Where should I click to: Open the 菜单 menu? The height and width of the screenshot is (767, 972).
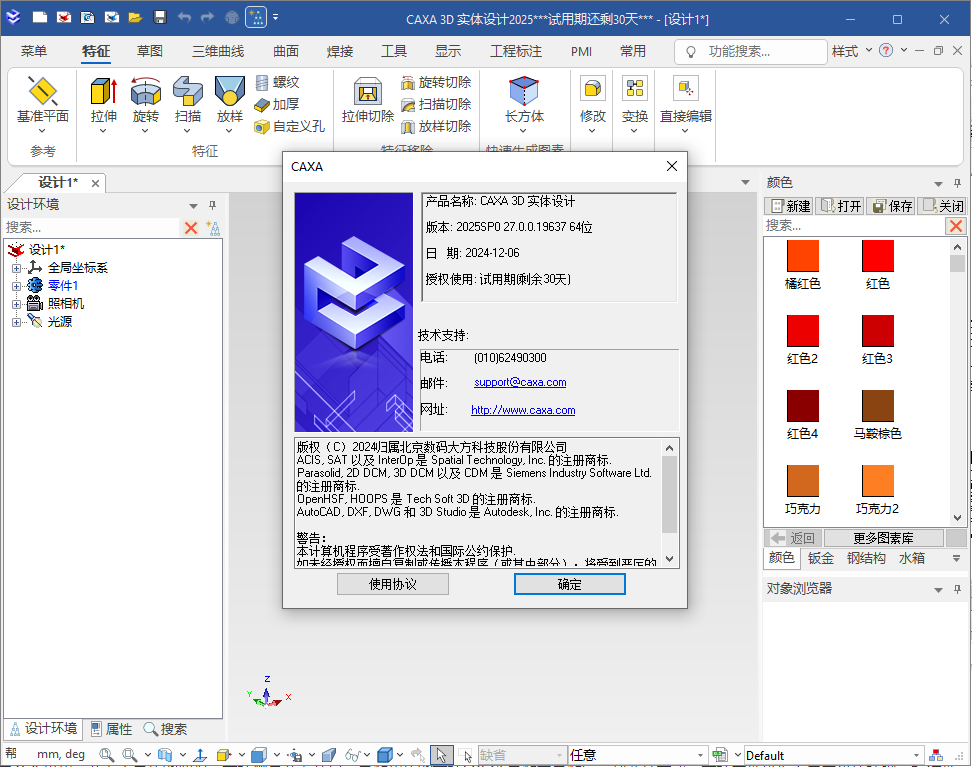coord(33,51)
